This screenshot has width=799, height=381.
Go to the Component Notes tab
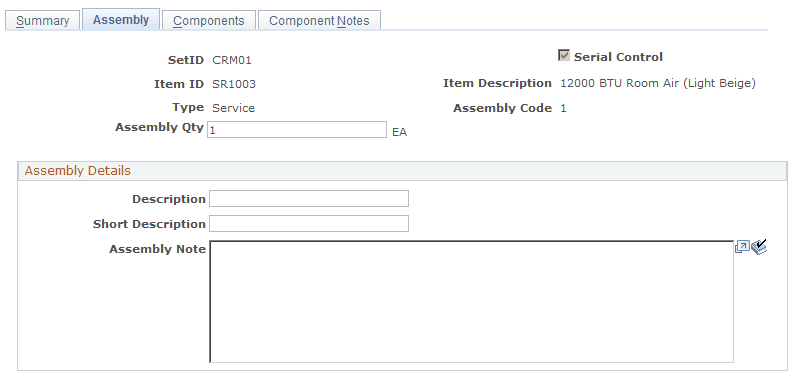319,20
